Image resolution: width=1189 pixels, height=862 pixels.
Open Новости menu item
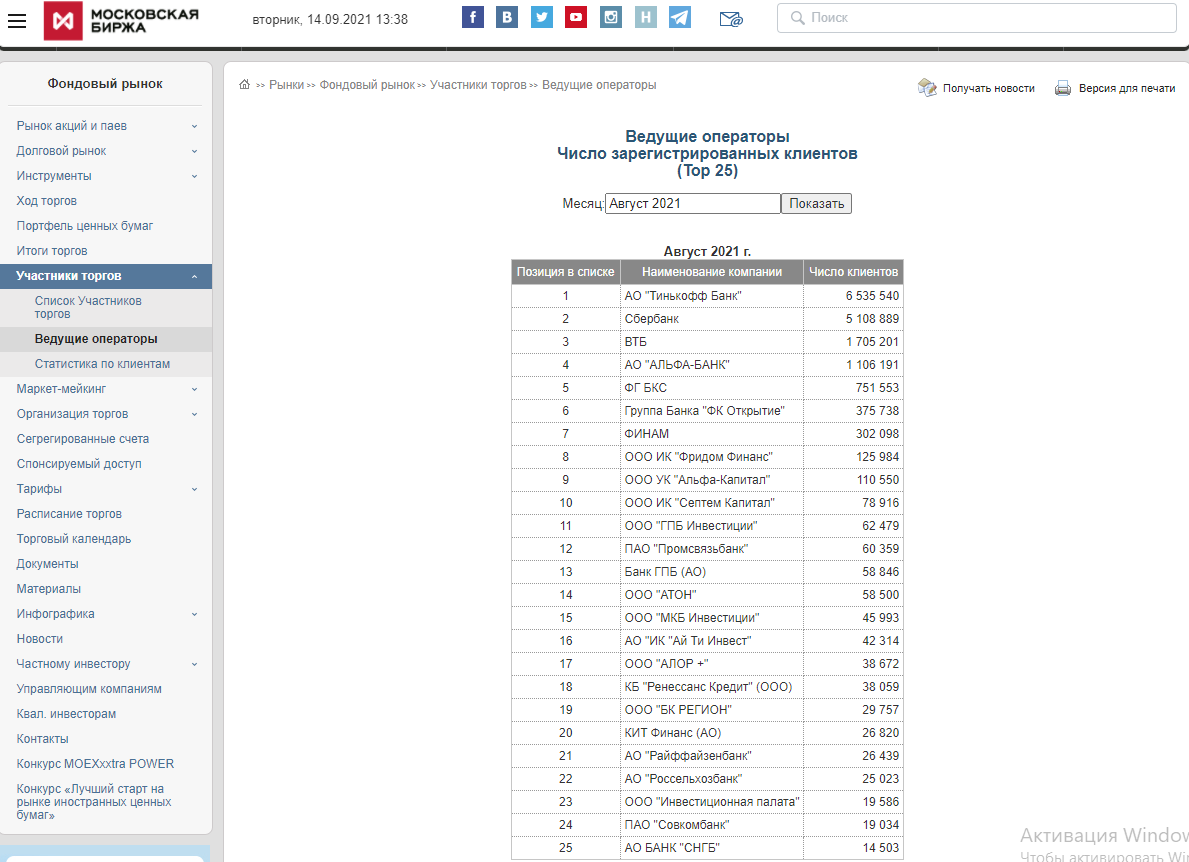click(39, 639)
